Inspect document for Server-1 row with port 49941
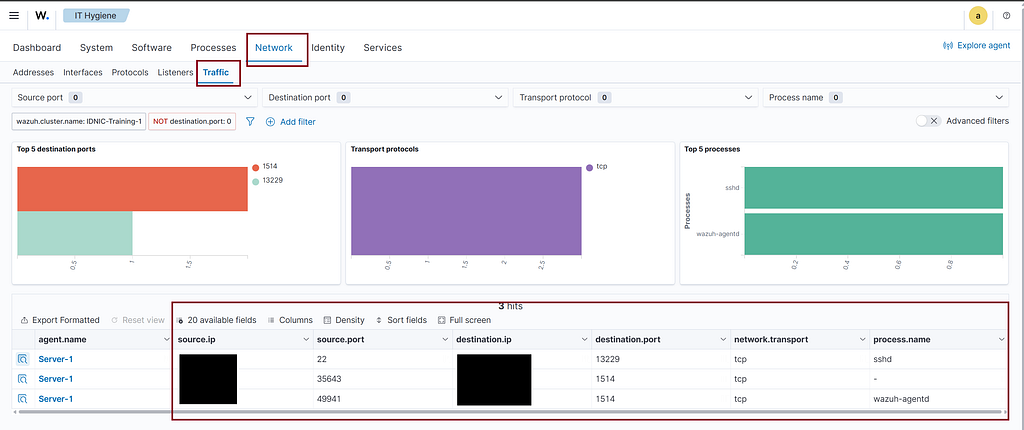The height and width of the screenshot is (430, 1024). [x=22, y=399]
